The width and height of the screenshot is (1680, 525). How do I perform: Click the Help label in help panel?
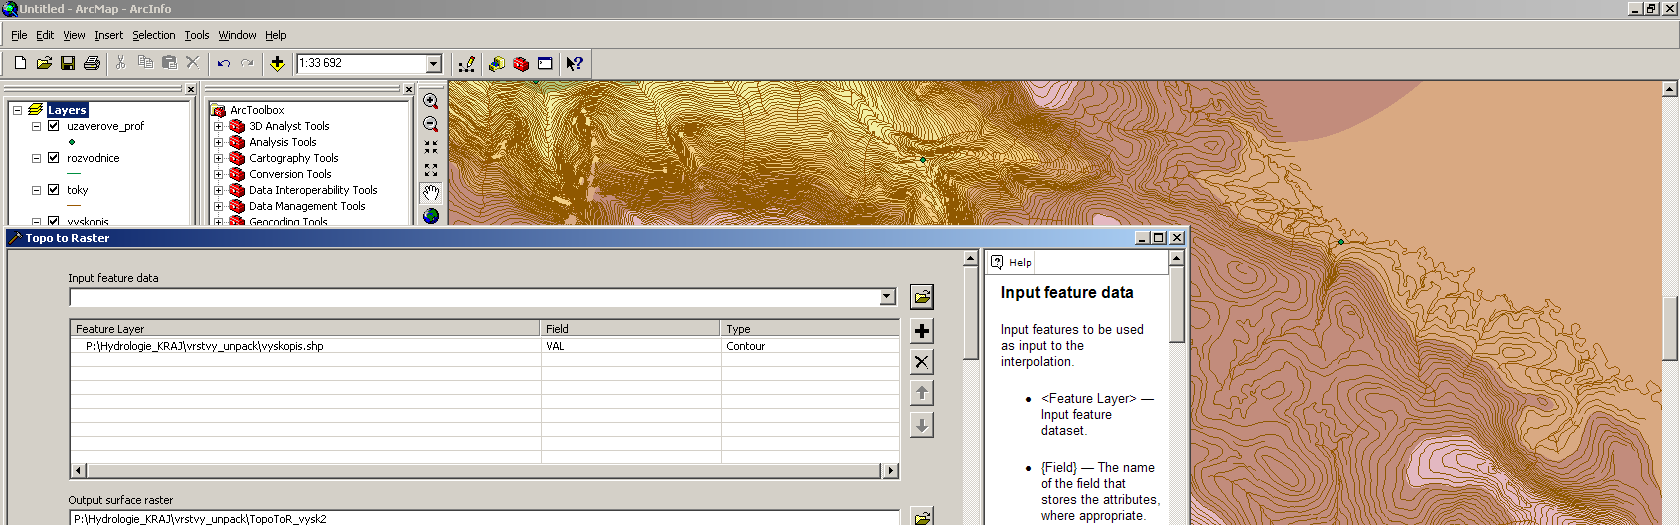point(1020,263)
